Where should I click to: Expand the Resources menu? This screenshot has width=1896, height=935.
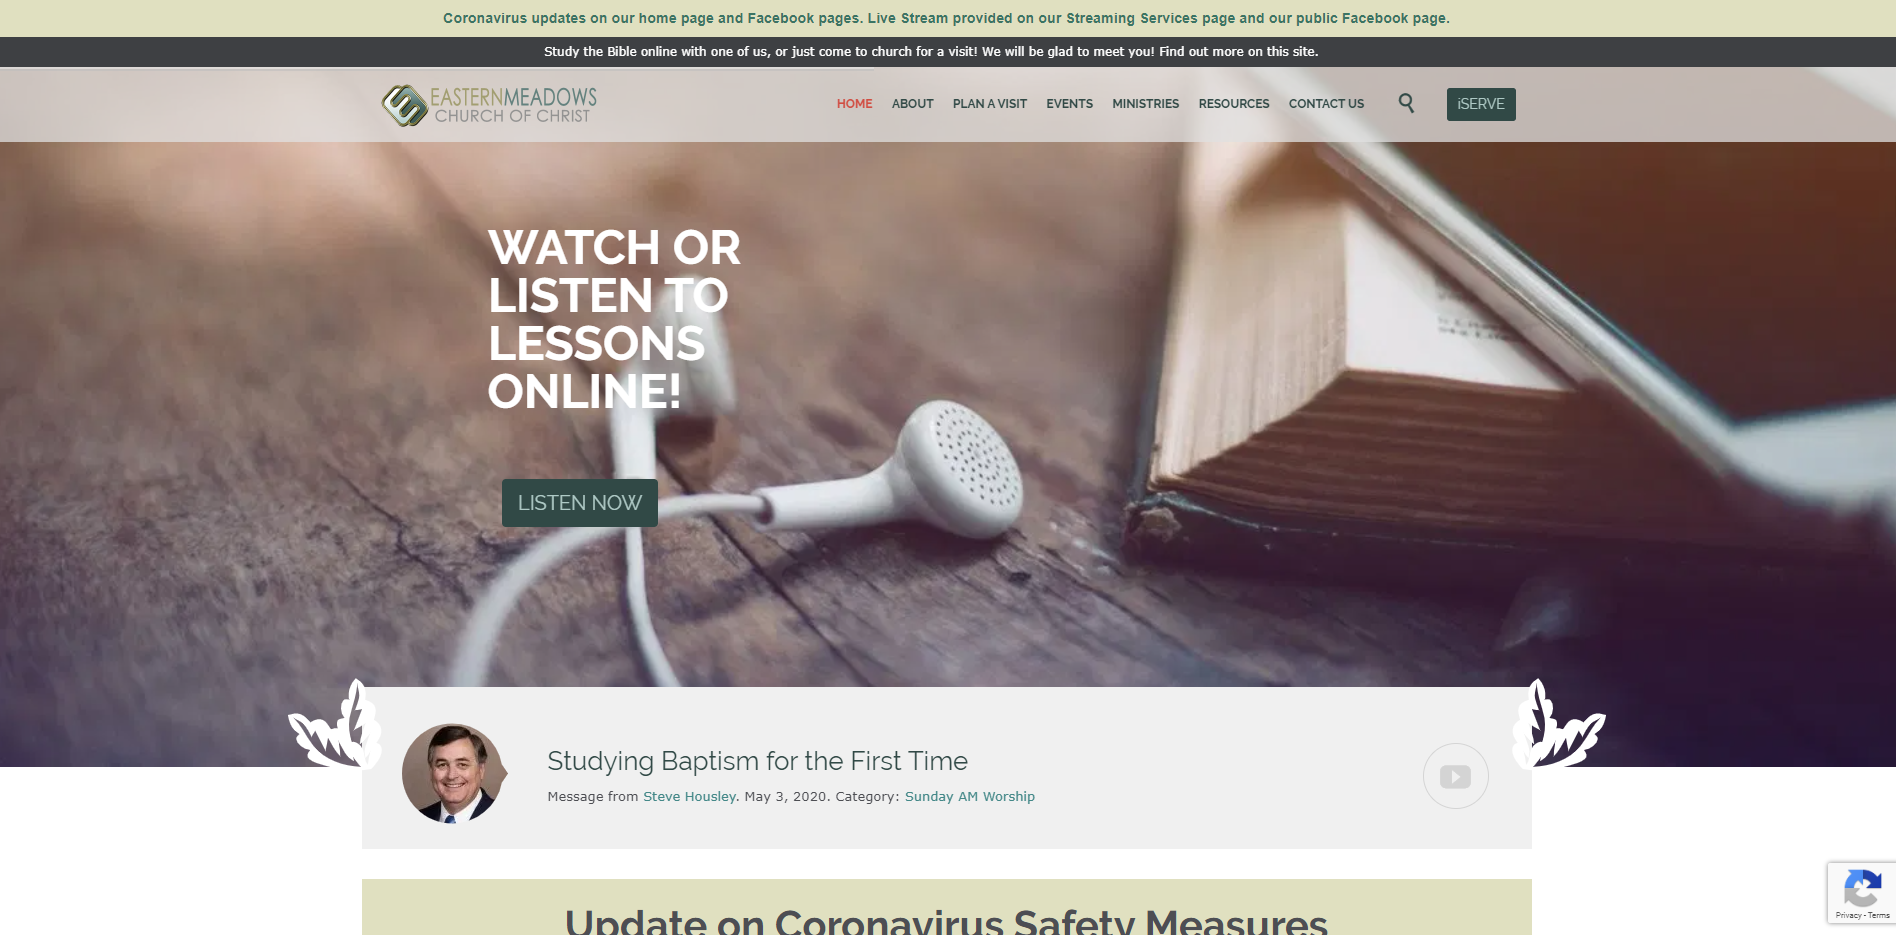coord(1233,104)
